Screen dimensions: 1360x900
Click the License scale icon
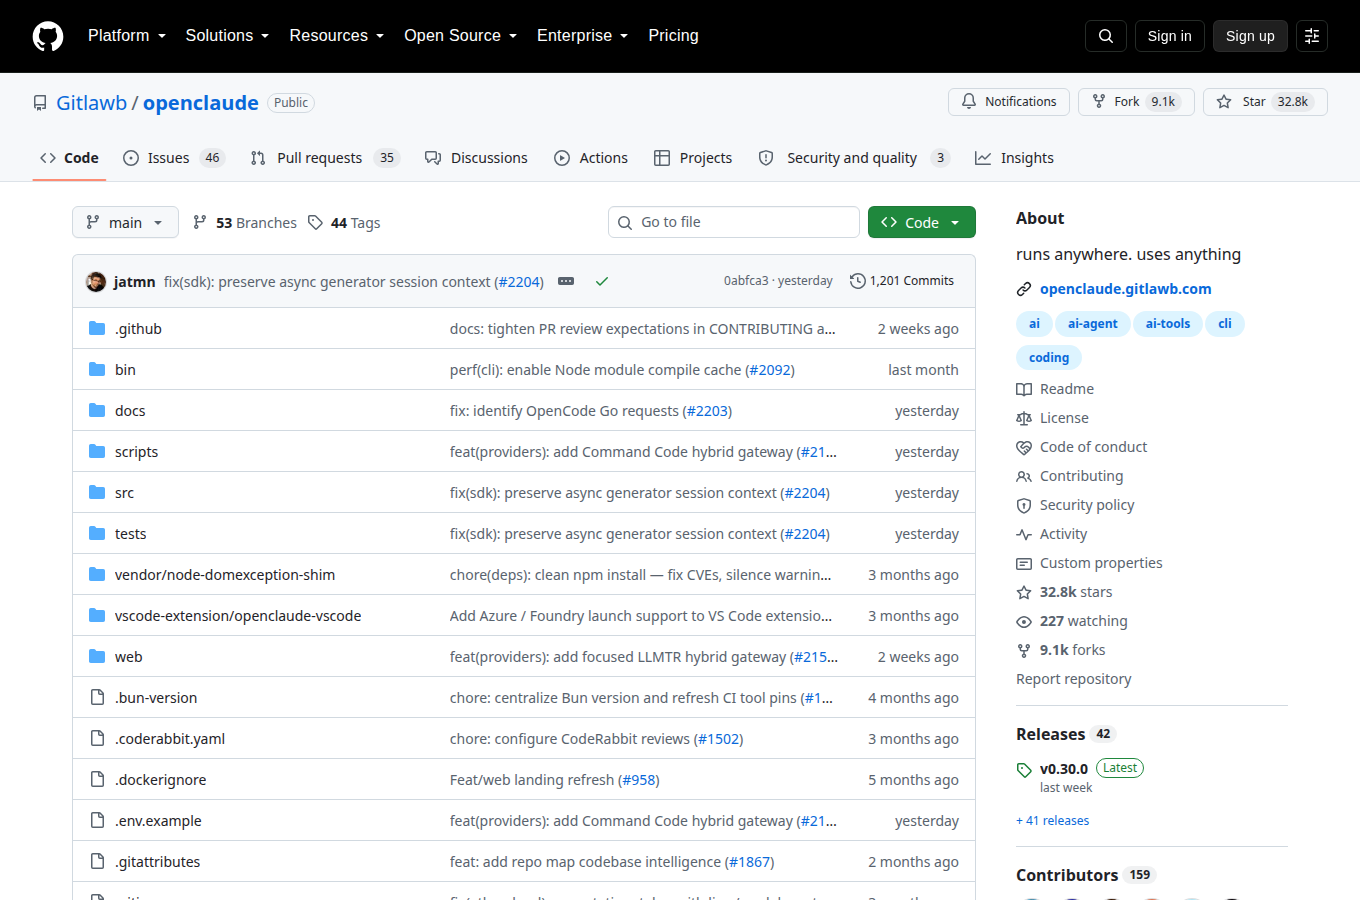point(1024,418)
